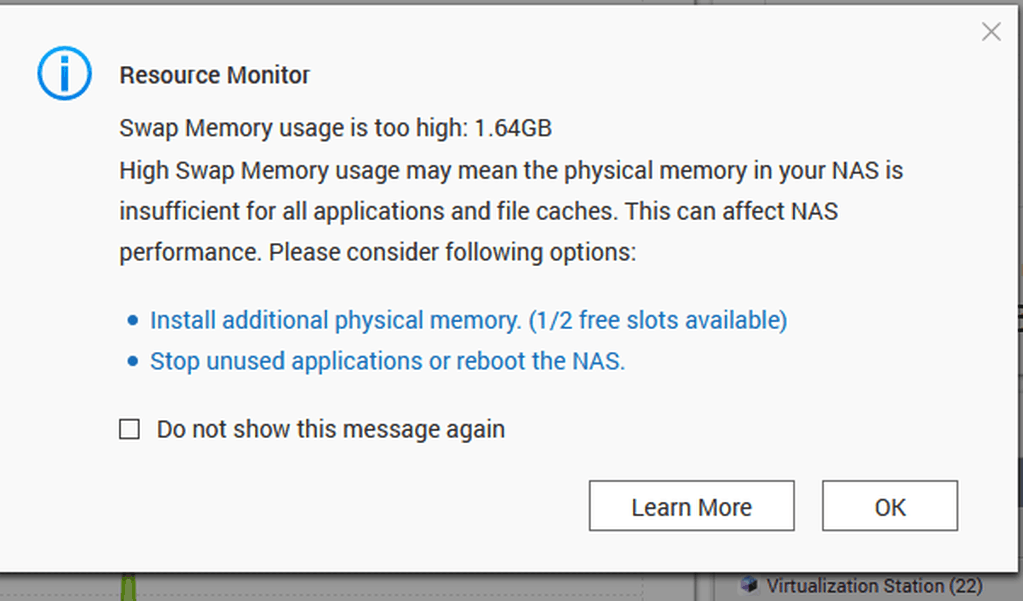Tick the Do not show this message again checkbox

pos(129,429)
